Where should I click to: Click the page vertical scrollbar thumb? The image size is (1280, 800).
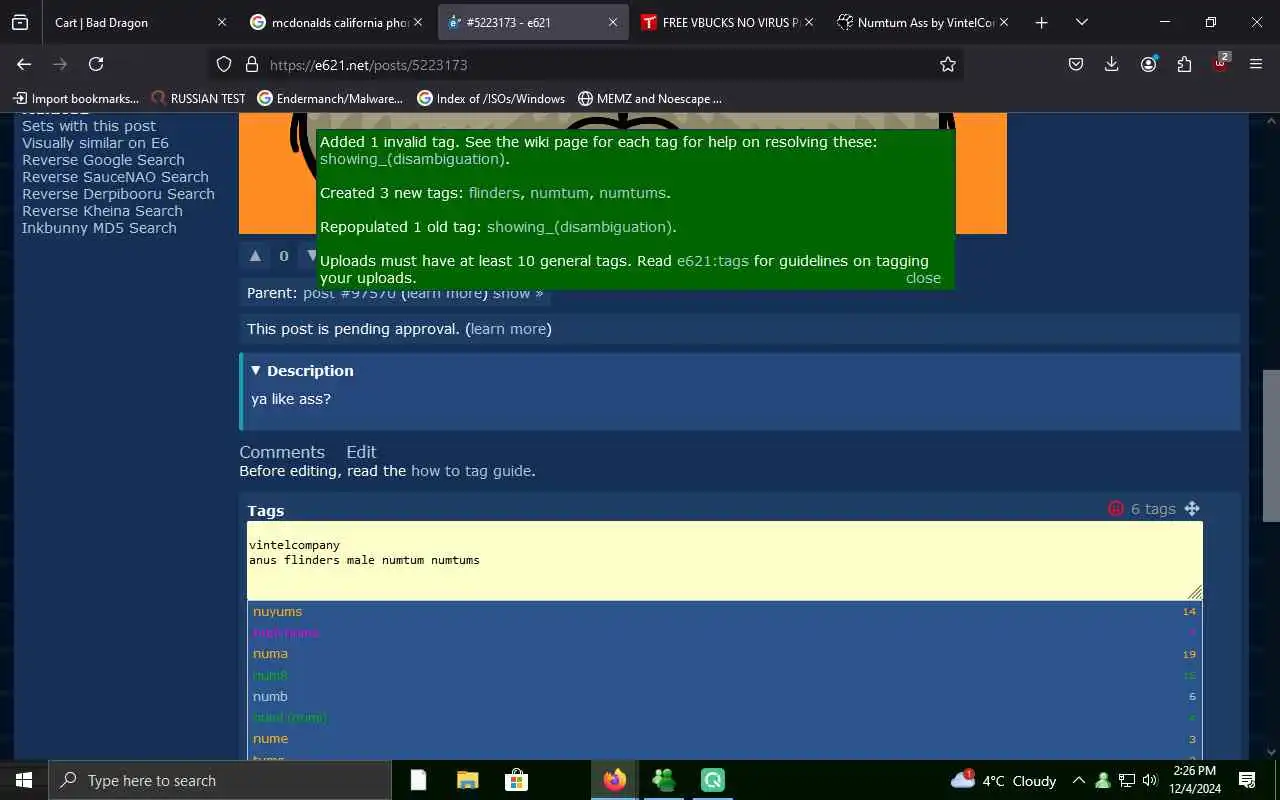click(x=1271, y=445)
